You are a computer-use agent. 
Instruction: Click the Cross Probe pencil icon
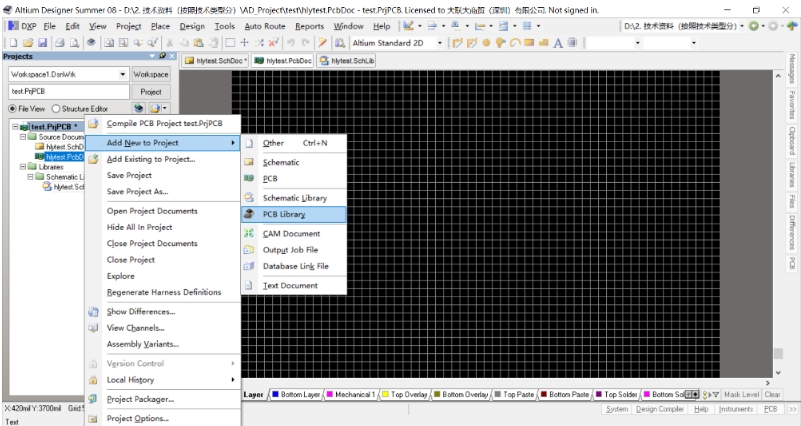(322, 43)
